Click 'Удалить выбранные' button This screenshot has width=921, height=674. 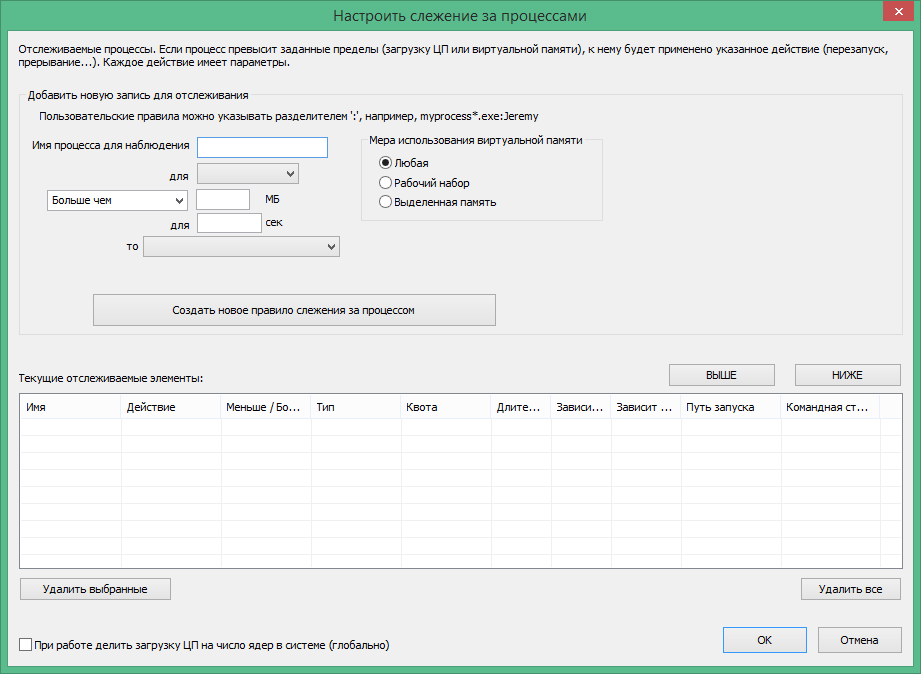pos(95,589)
